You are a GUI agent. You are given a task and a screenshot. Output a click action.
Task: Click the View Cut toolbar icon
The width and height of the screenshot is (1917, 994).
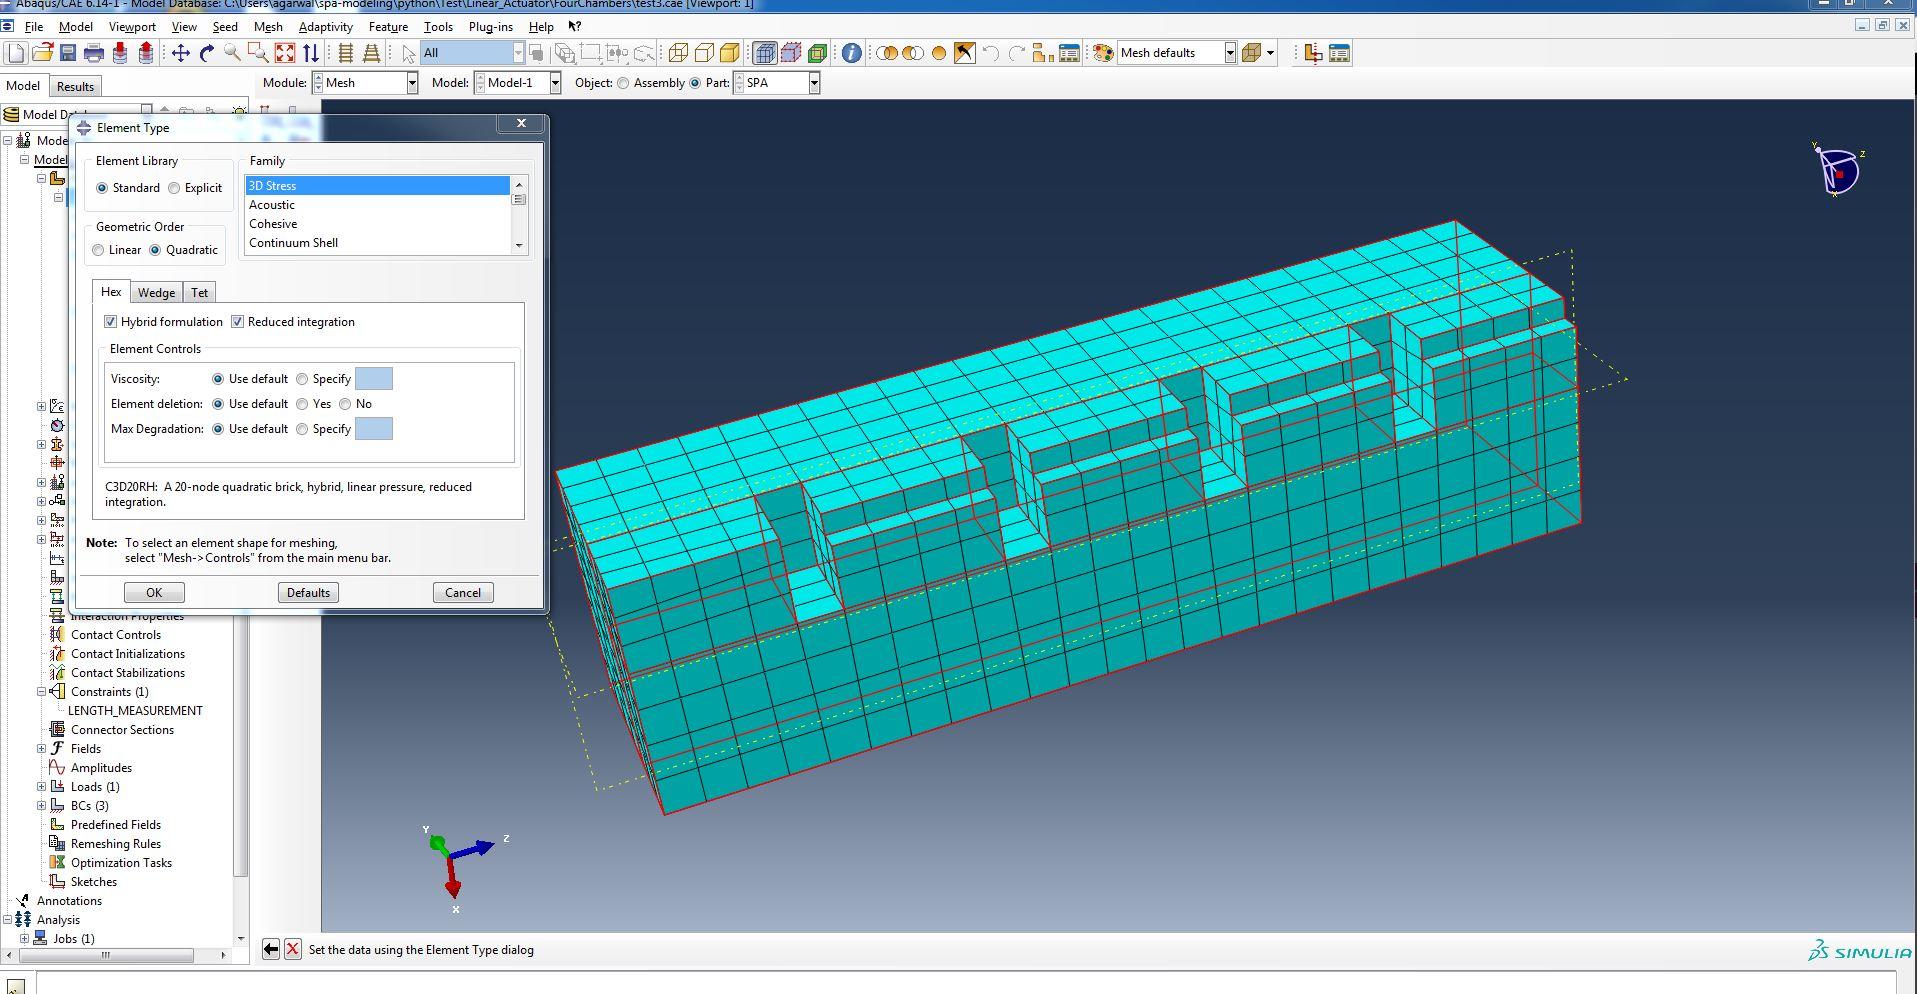pyautogui.click(x=1313, y=53)
